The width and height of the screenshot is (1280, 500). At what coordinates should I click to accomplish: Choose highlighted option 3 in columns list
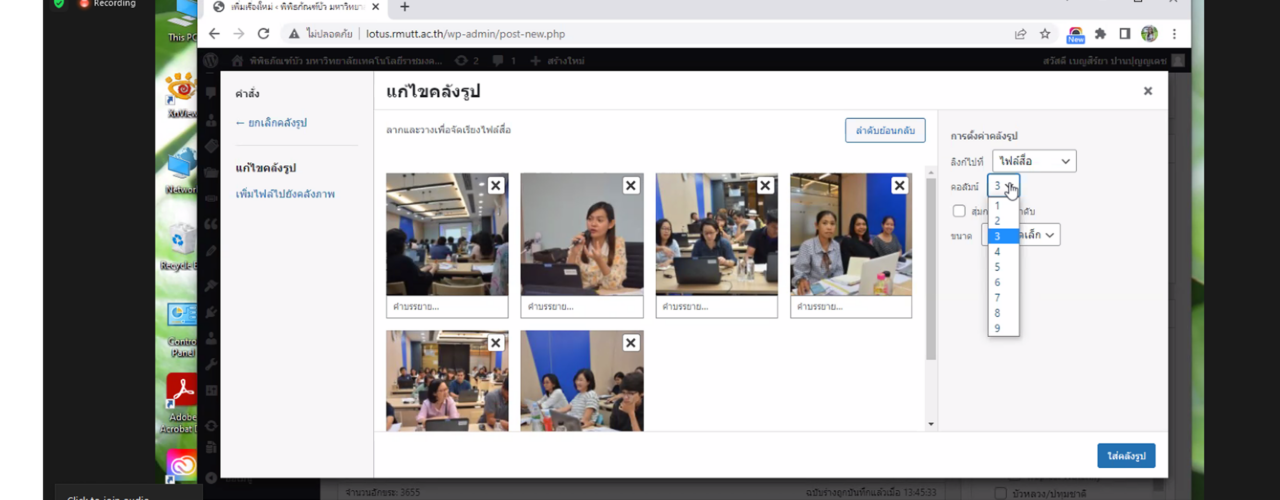coord(1003,236)
